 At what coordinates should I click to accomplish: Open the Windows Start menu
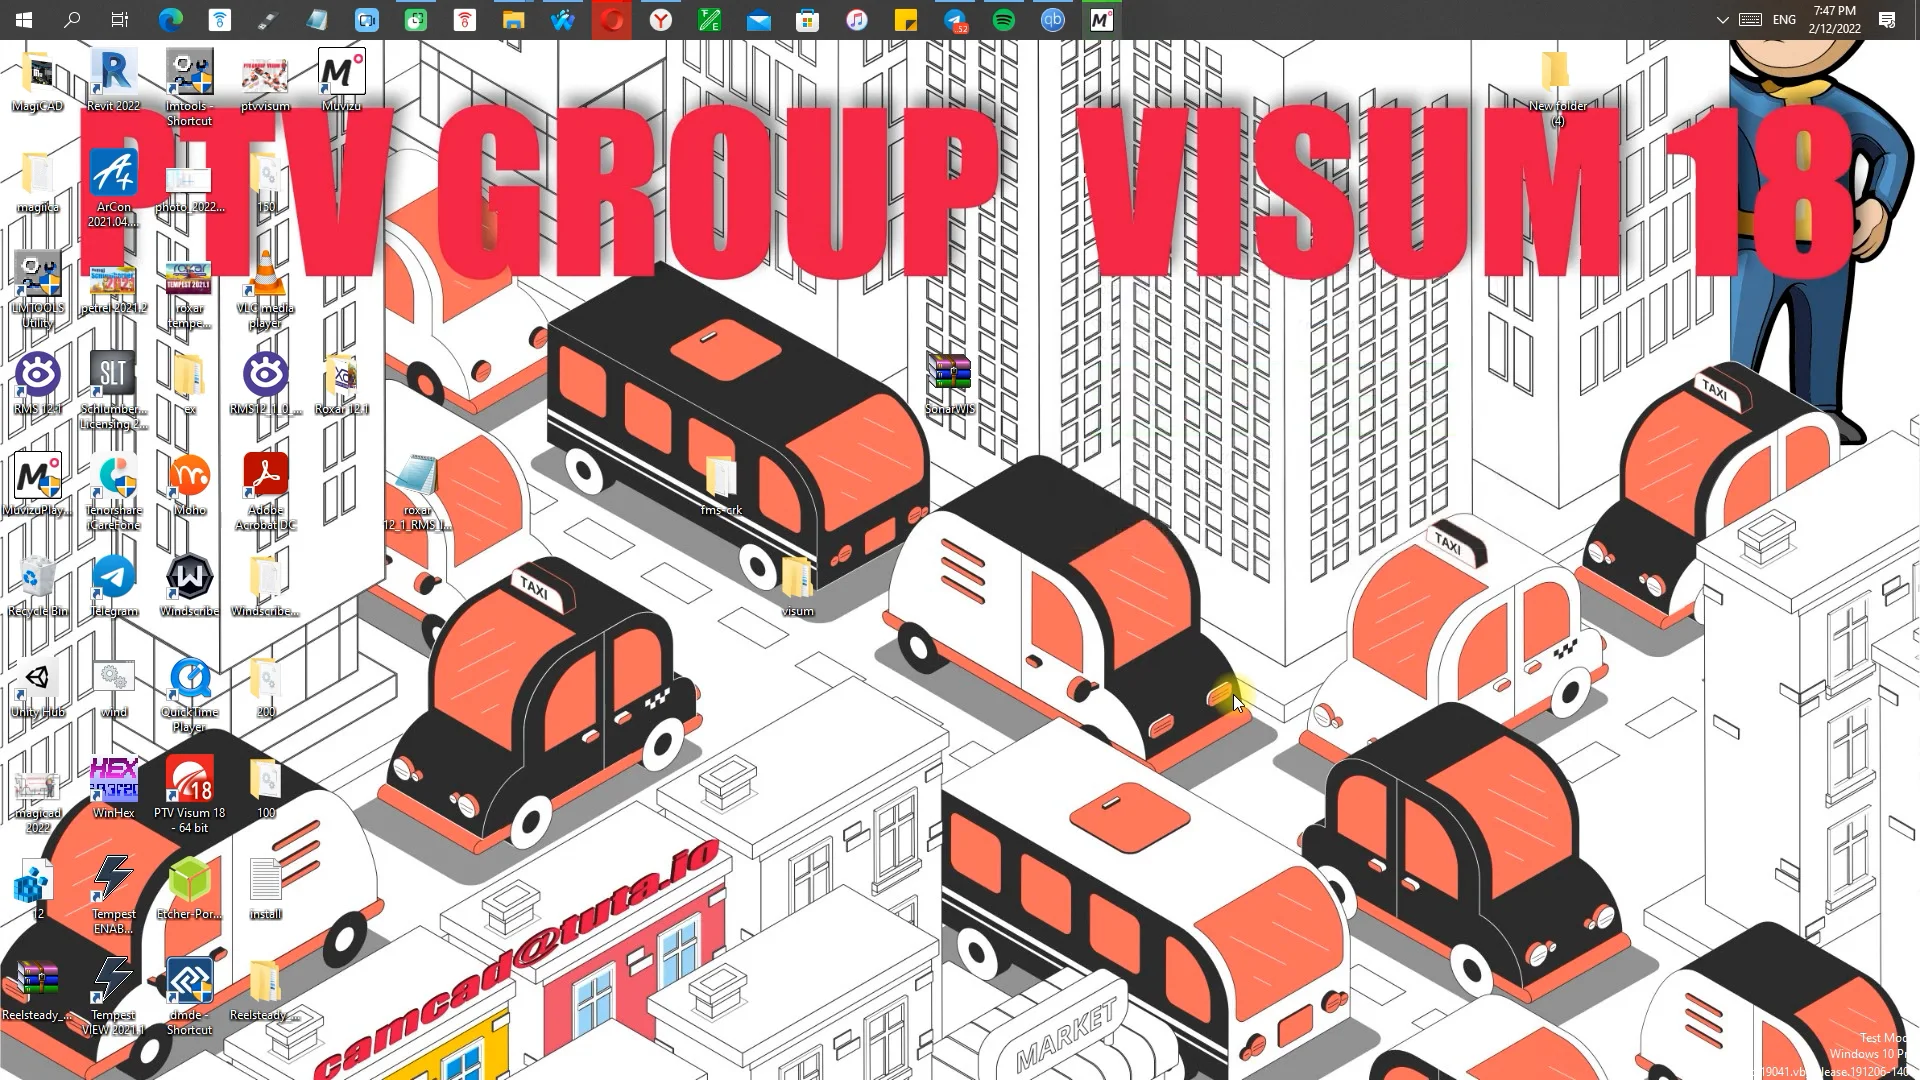click(24, 20)
